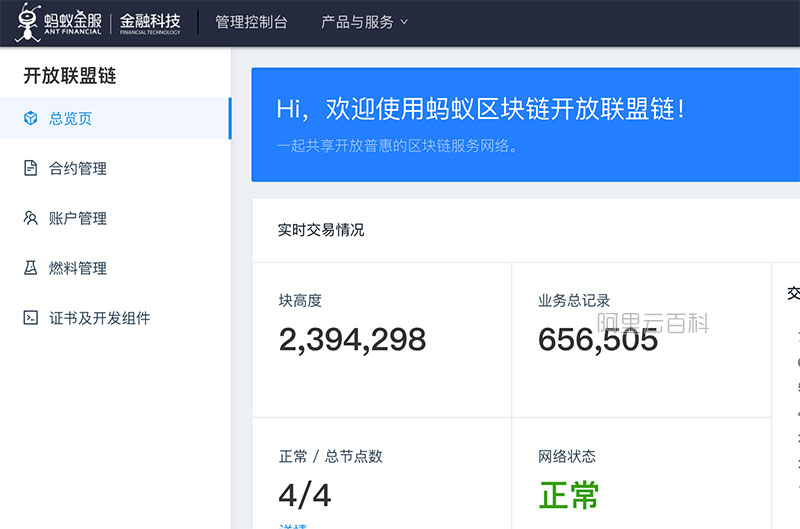Select 总览页 in the sidebar
Image resolution: width=800 pixels, height=529 pixels.
115,118
